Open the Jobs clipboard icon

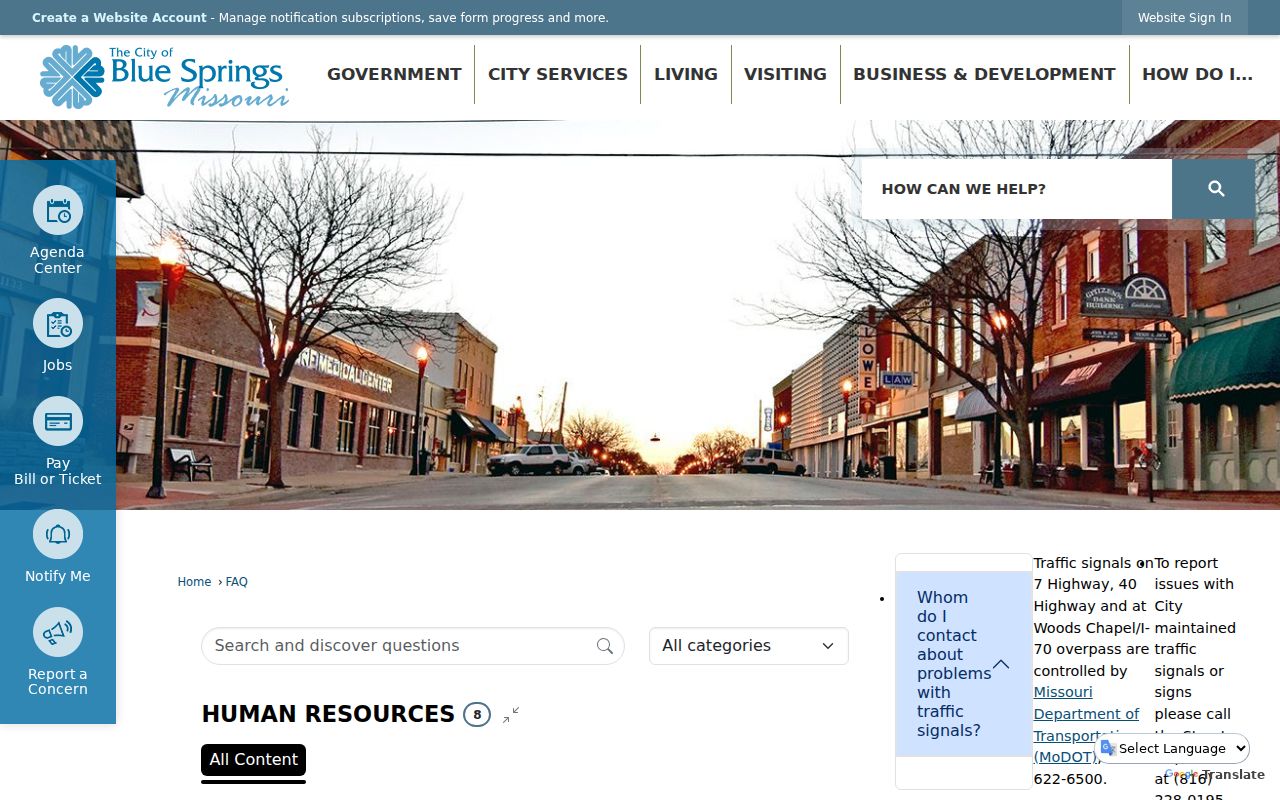(x=58, y=324)
